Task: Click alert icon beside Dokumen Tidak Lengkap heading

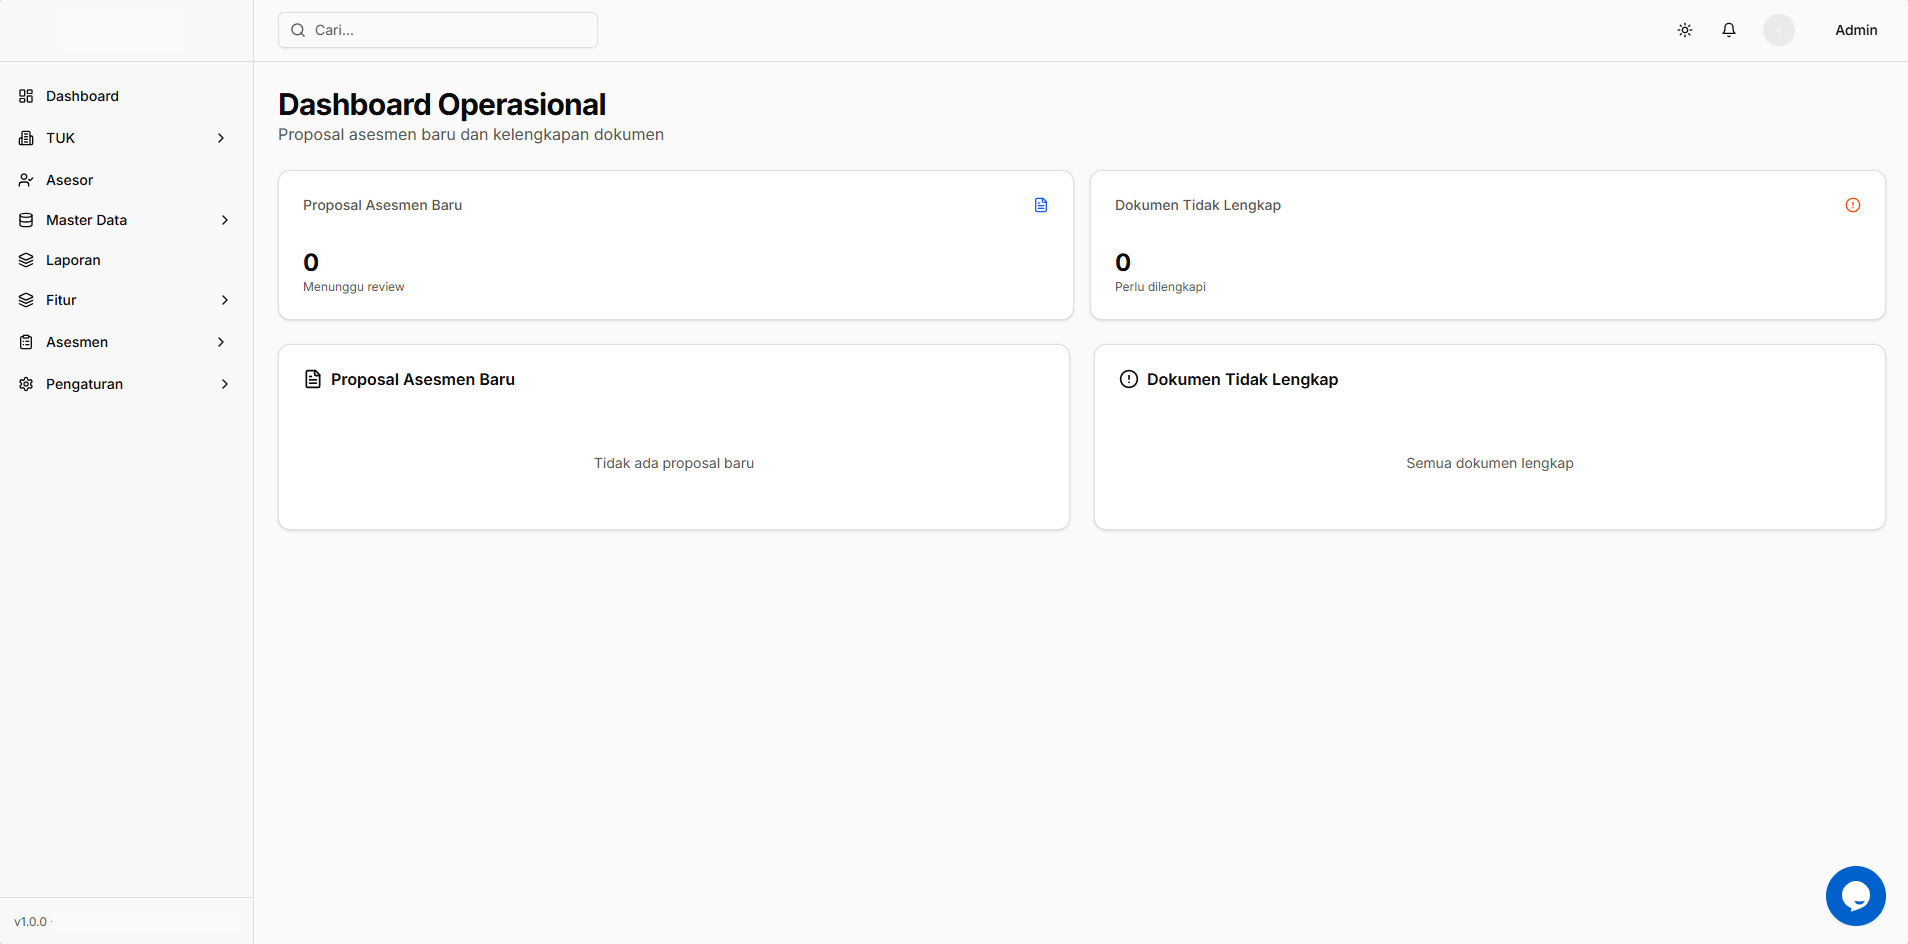Action: point(1129,379)
